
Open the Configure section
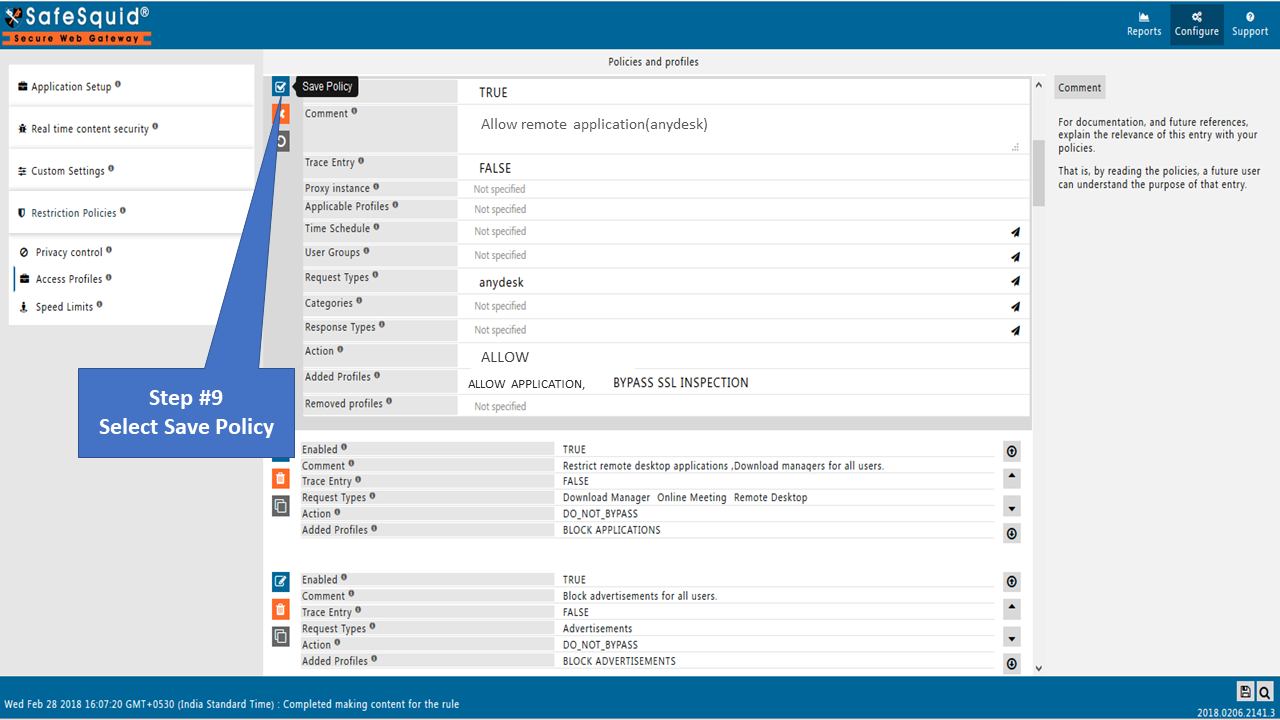(1197, 25)
